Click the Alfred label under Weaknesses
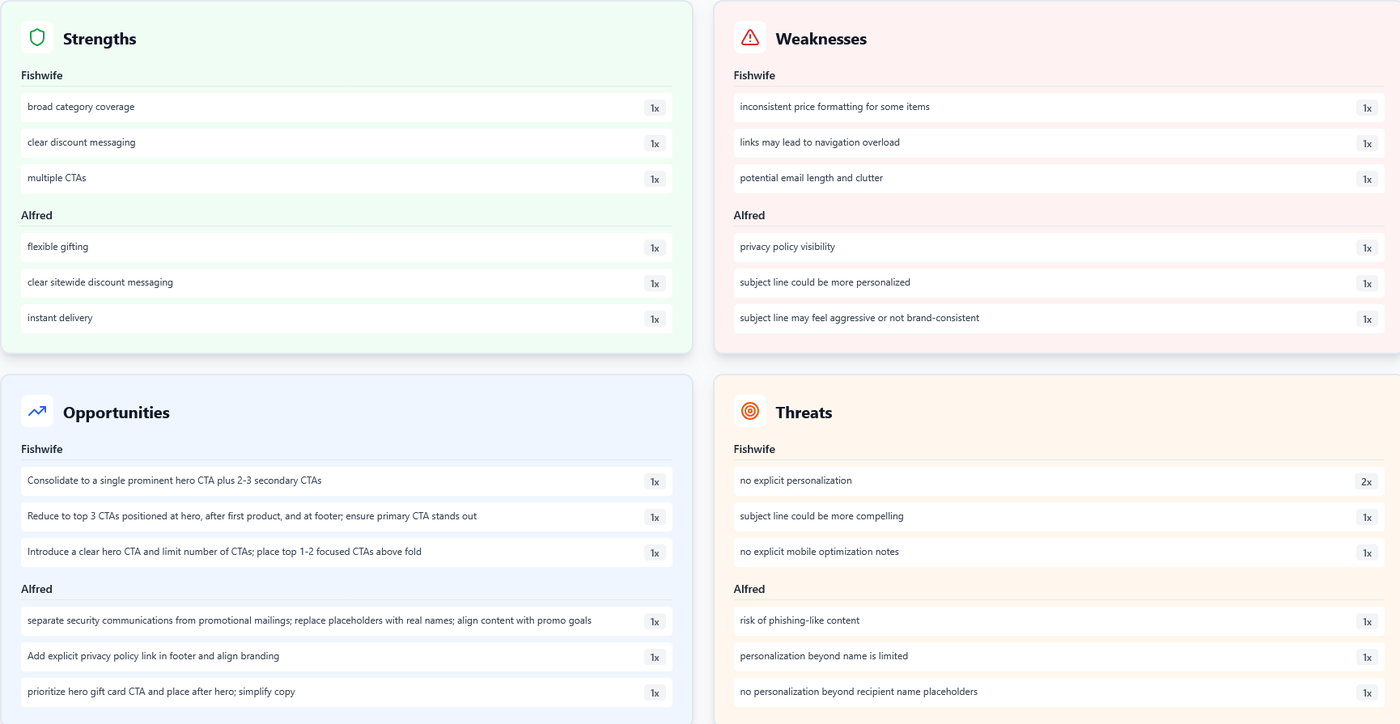Screen dimensions: 1400x724 pyautogui.click(x=749, y=216)
